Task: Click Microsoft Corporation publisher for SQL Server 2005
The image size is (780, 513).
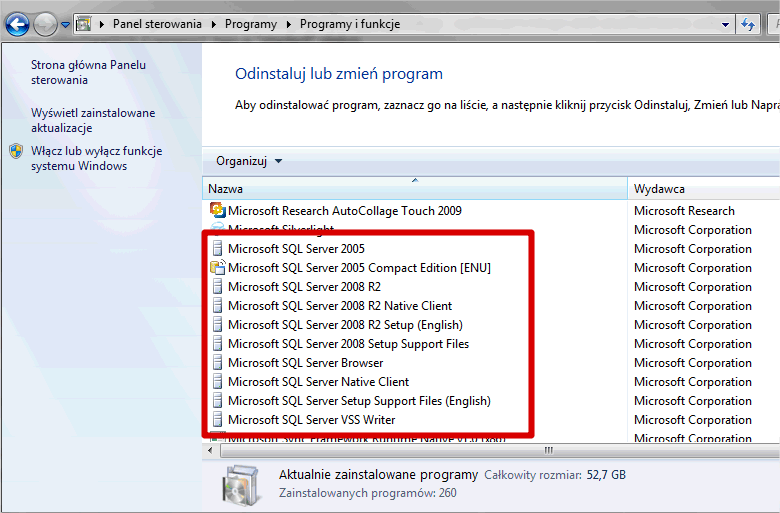Action: pyautogui.click(x=692, y=249)
